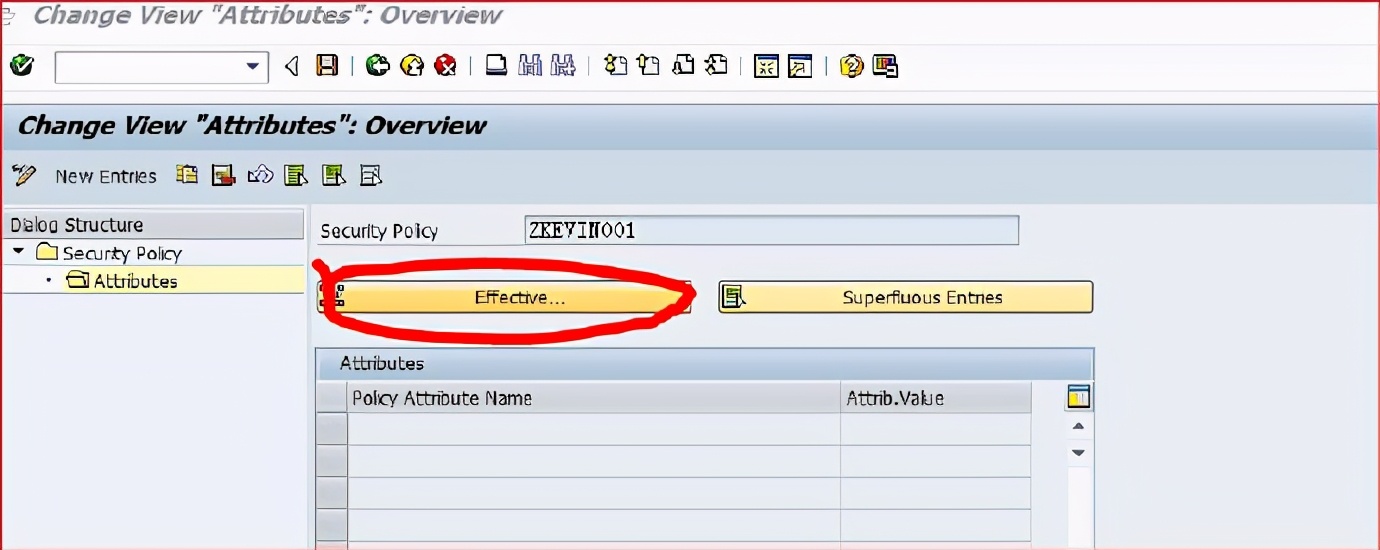This screenshot has width=1380, height=550.
Task: Click the yellow Exit arrow icon
Action: 412,67
